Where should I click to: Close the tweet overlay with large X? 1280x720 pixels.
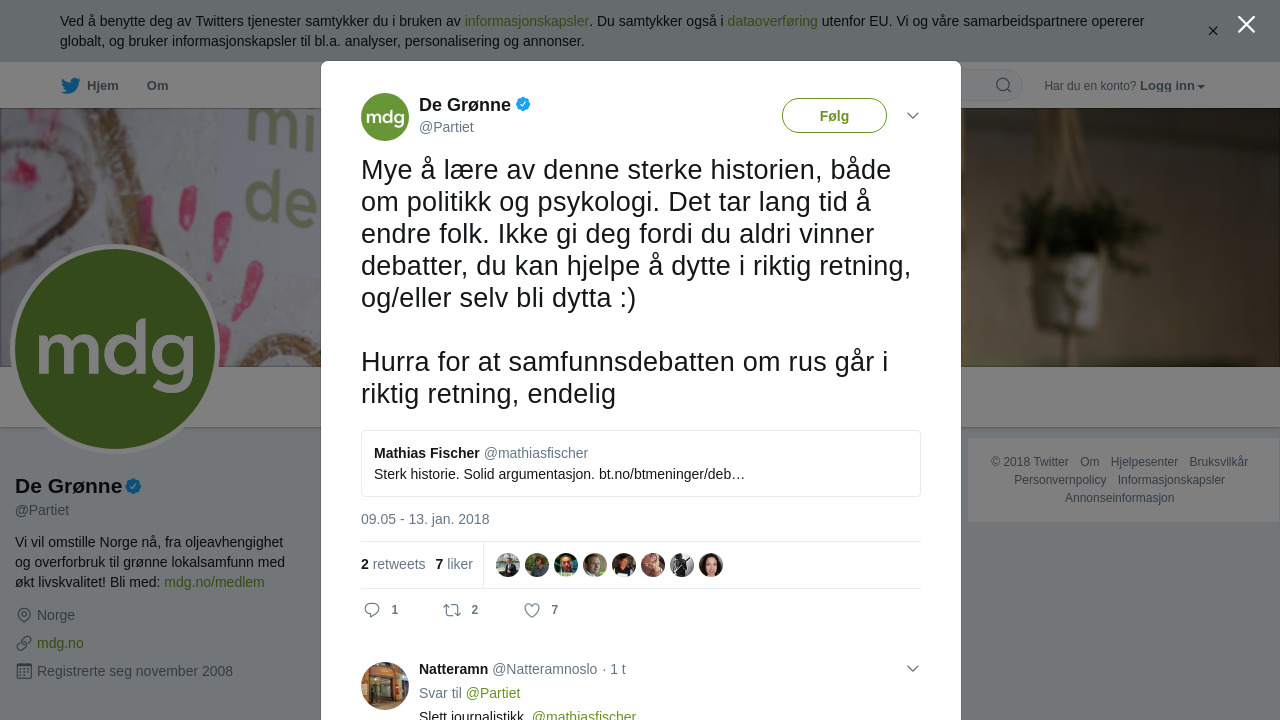point(1246,24)
